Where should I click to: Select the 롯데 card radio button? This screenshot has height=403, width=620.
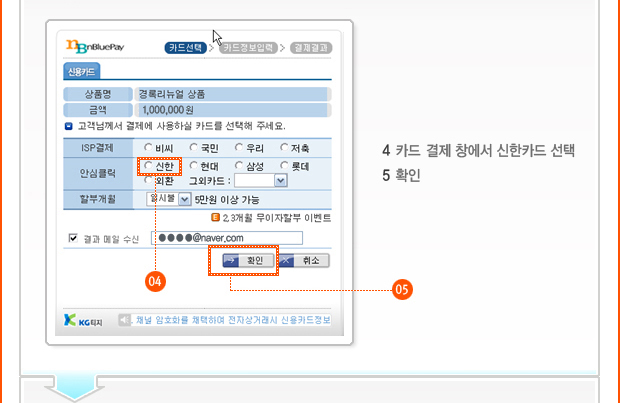click(284, 165)
